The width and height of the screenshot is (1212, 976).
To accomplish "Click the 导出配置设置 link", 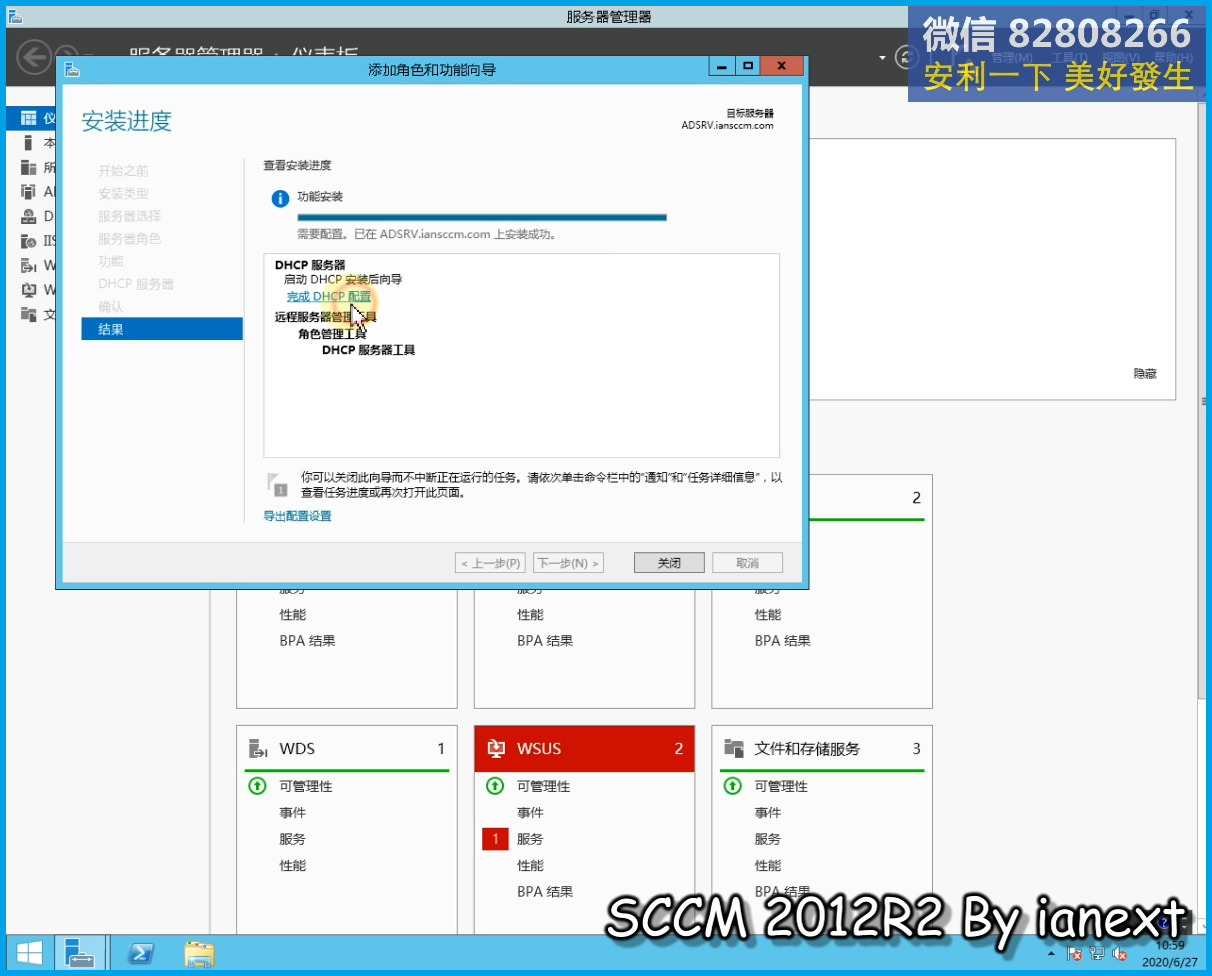I will 297,516.
